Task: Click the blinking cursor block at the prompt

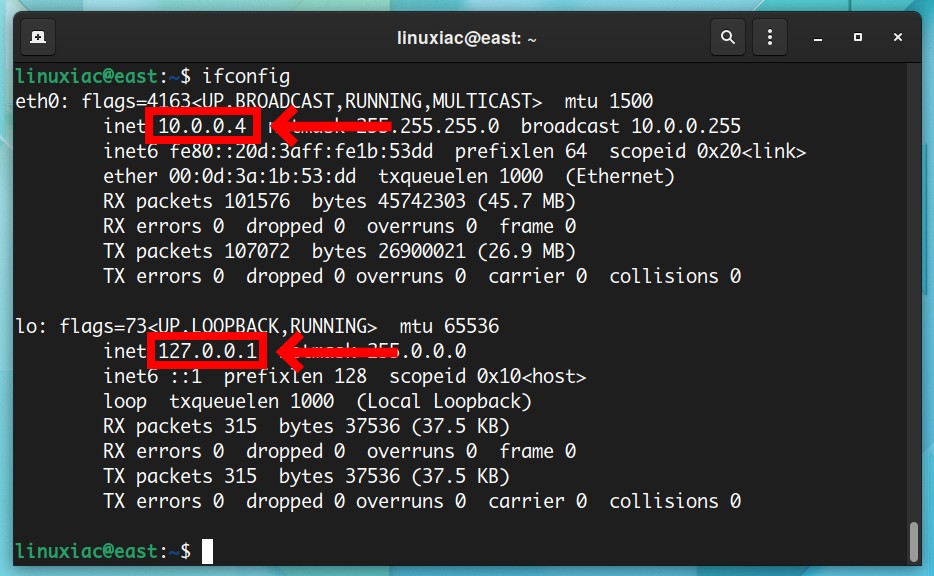Action: point(209,551)
